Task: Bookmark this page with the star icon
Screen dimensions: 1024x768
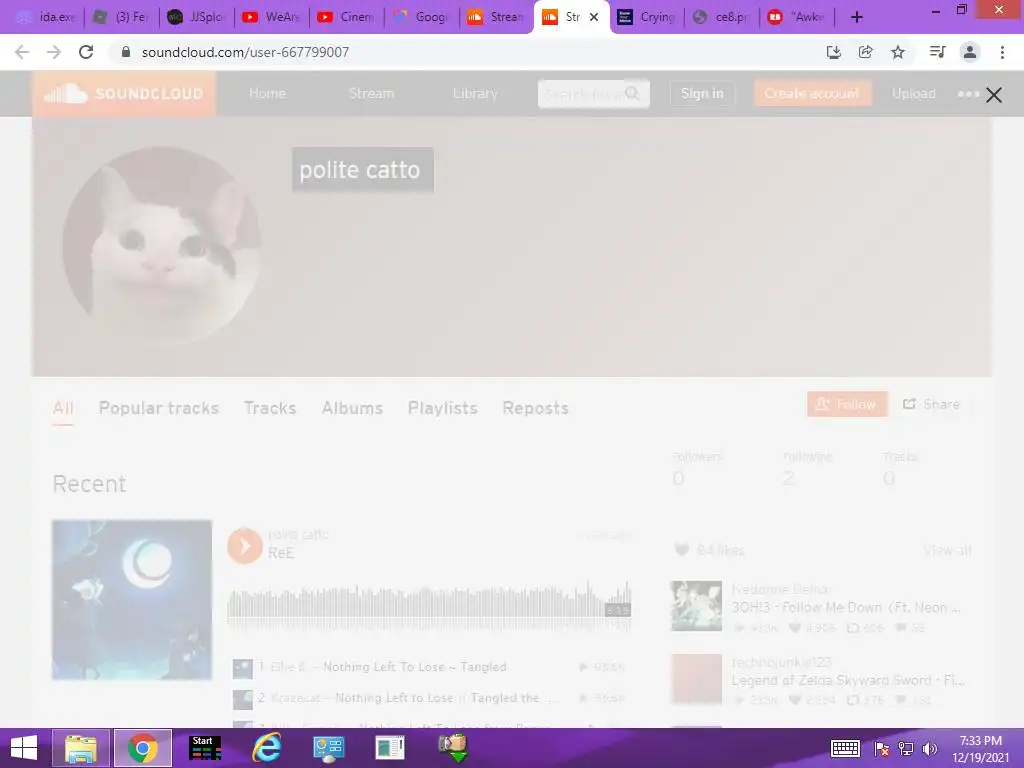Action: coord(898,52)
